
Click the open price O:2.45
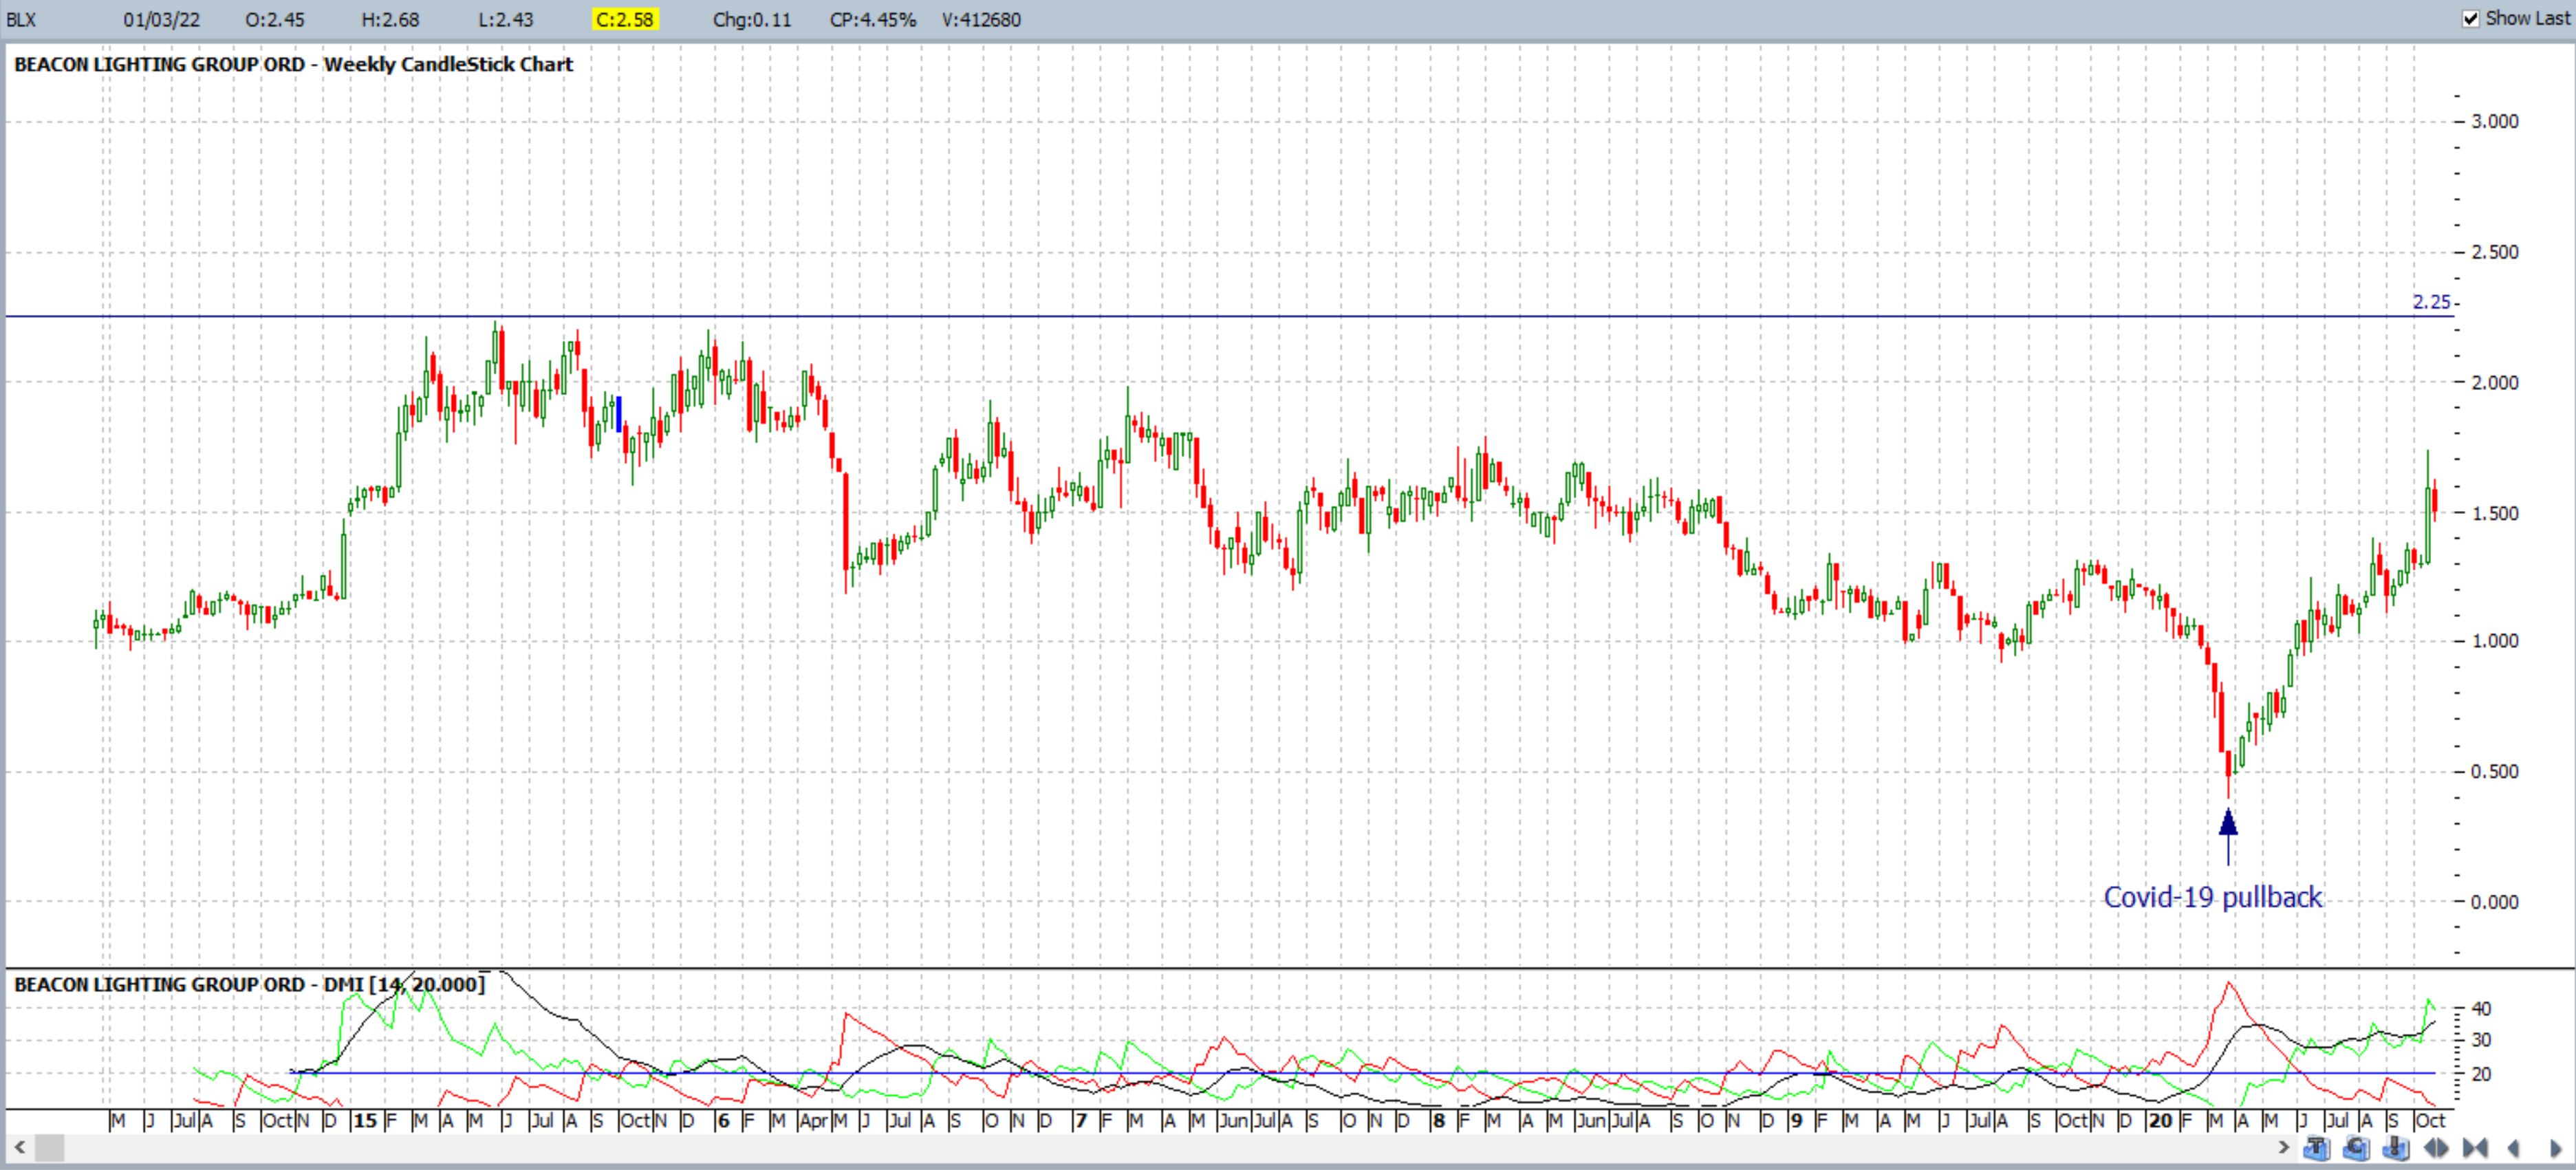click(275, 19)
